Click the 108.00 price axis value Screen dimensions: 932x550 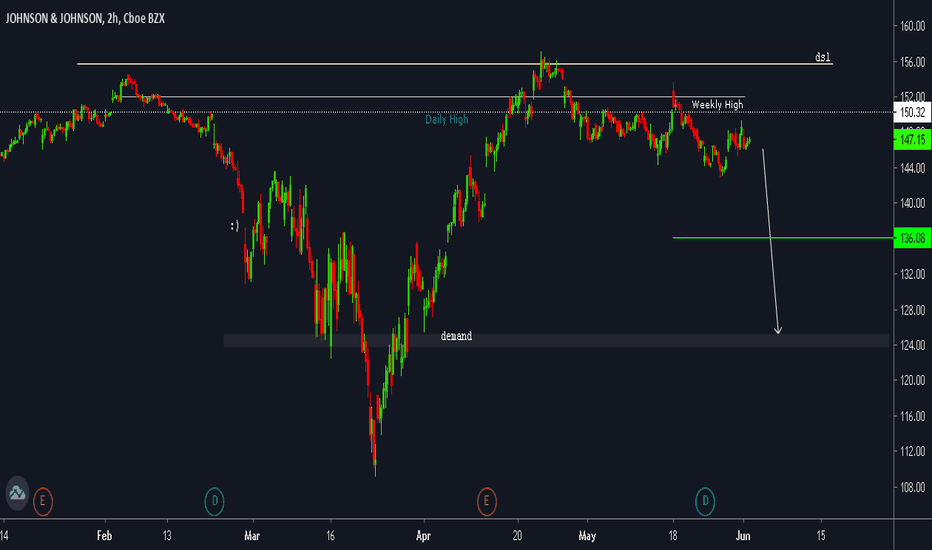[x=912, y=488]
